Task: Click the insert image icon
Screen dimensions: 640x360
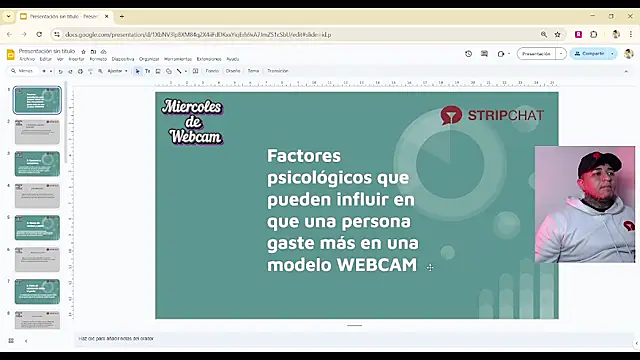Action: tap(158, 71)
